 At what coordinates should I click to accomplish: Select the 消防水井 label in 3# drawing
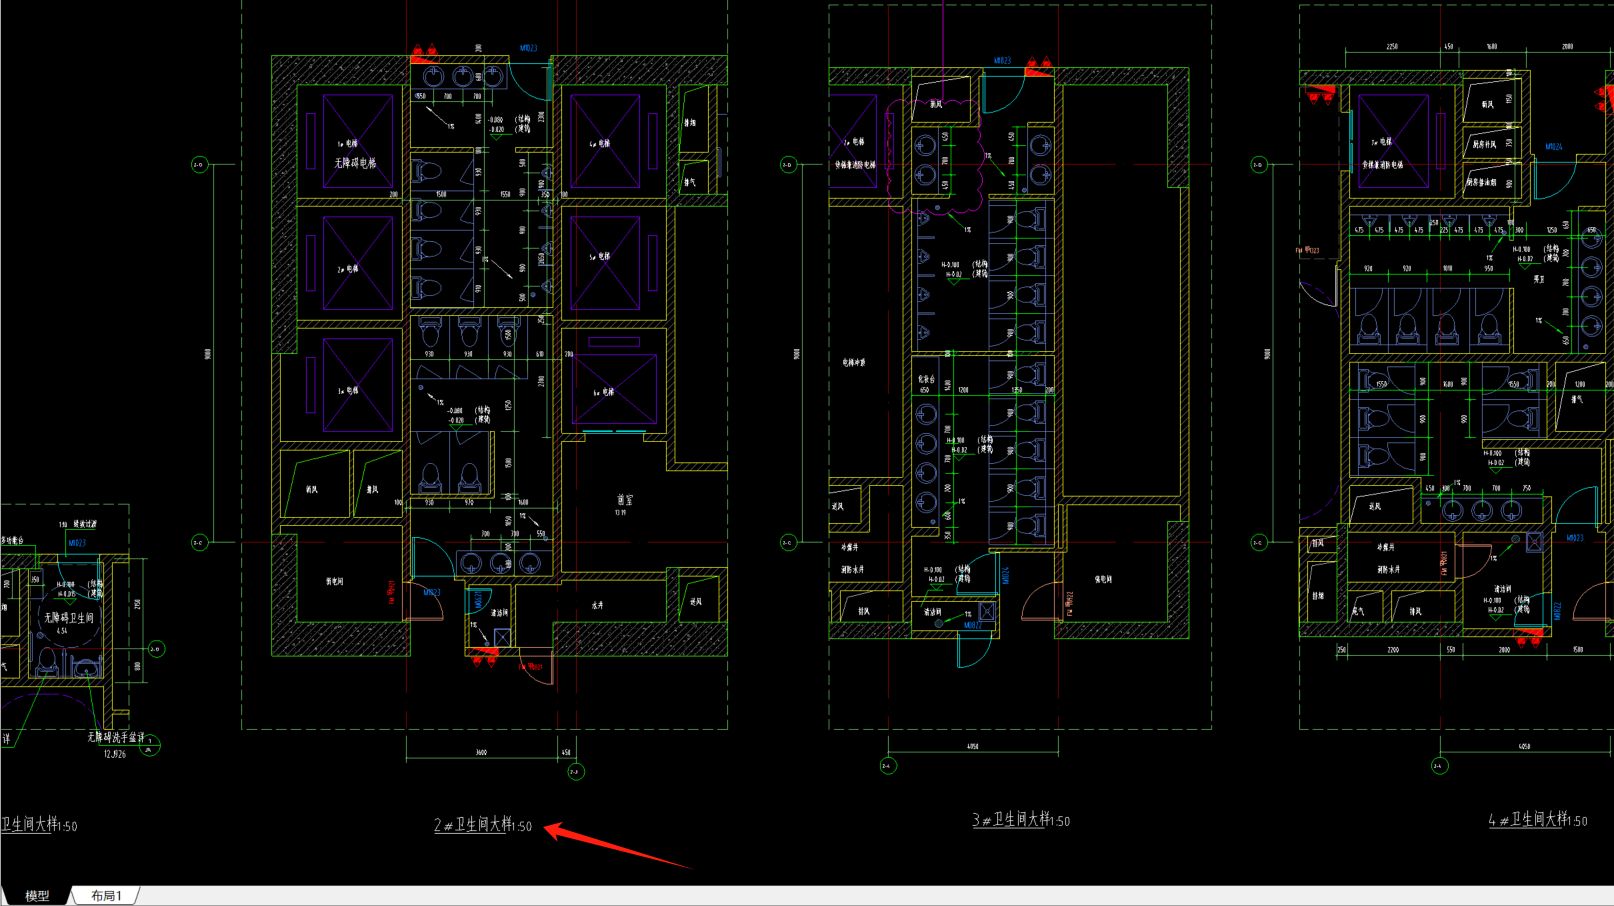(x=852, y=569)
